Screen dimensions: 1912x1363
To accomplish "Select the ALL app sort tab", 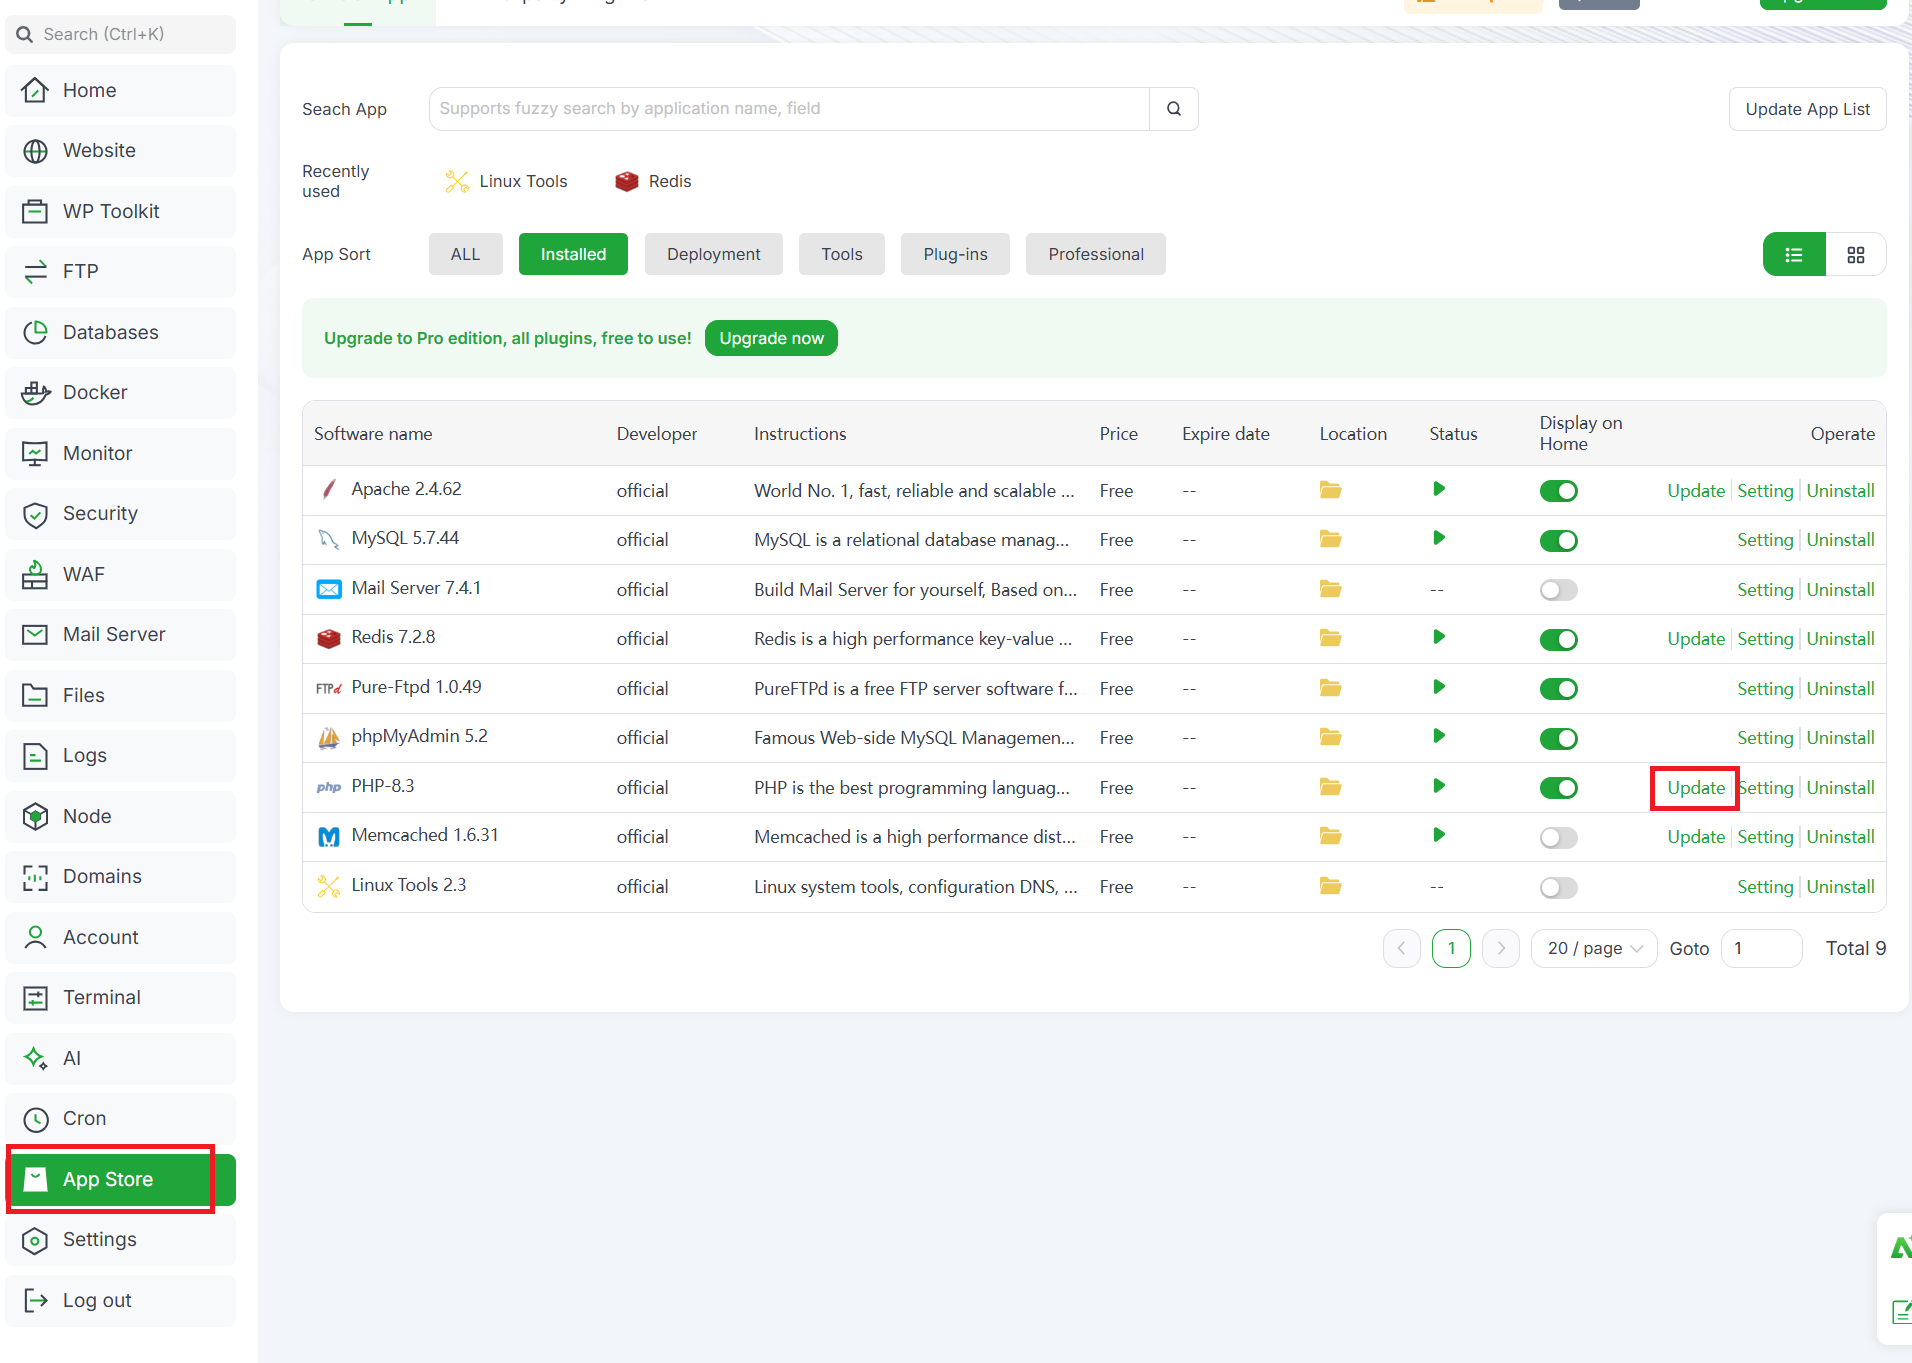I will pos(466,254).
